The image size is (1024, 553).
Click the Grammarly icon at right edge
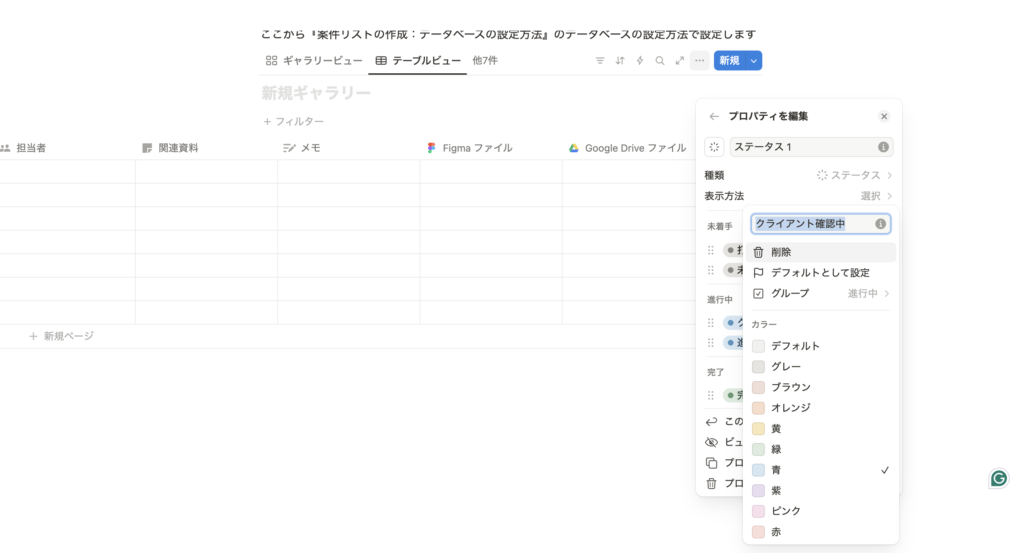click(x=998, y=478)
